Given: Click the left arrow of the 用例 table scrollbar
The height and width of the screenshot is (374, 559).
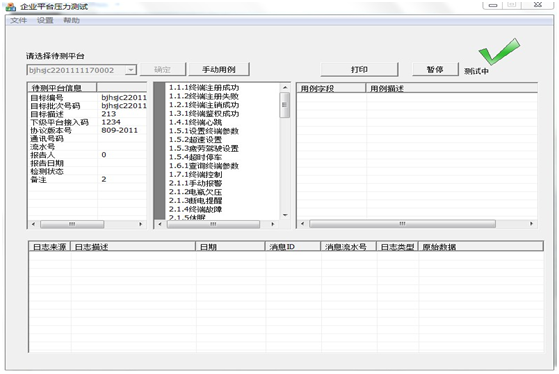Looking at the screenshot, I should click(x=302, y=224).
